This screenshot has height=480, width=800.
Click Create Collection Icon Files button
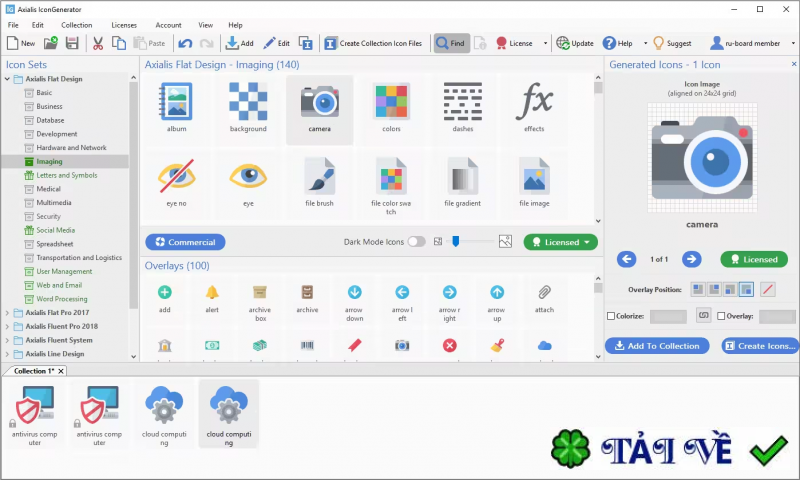373,43
